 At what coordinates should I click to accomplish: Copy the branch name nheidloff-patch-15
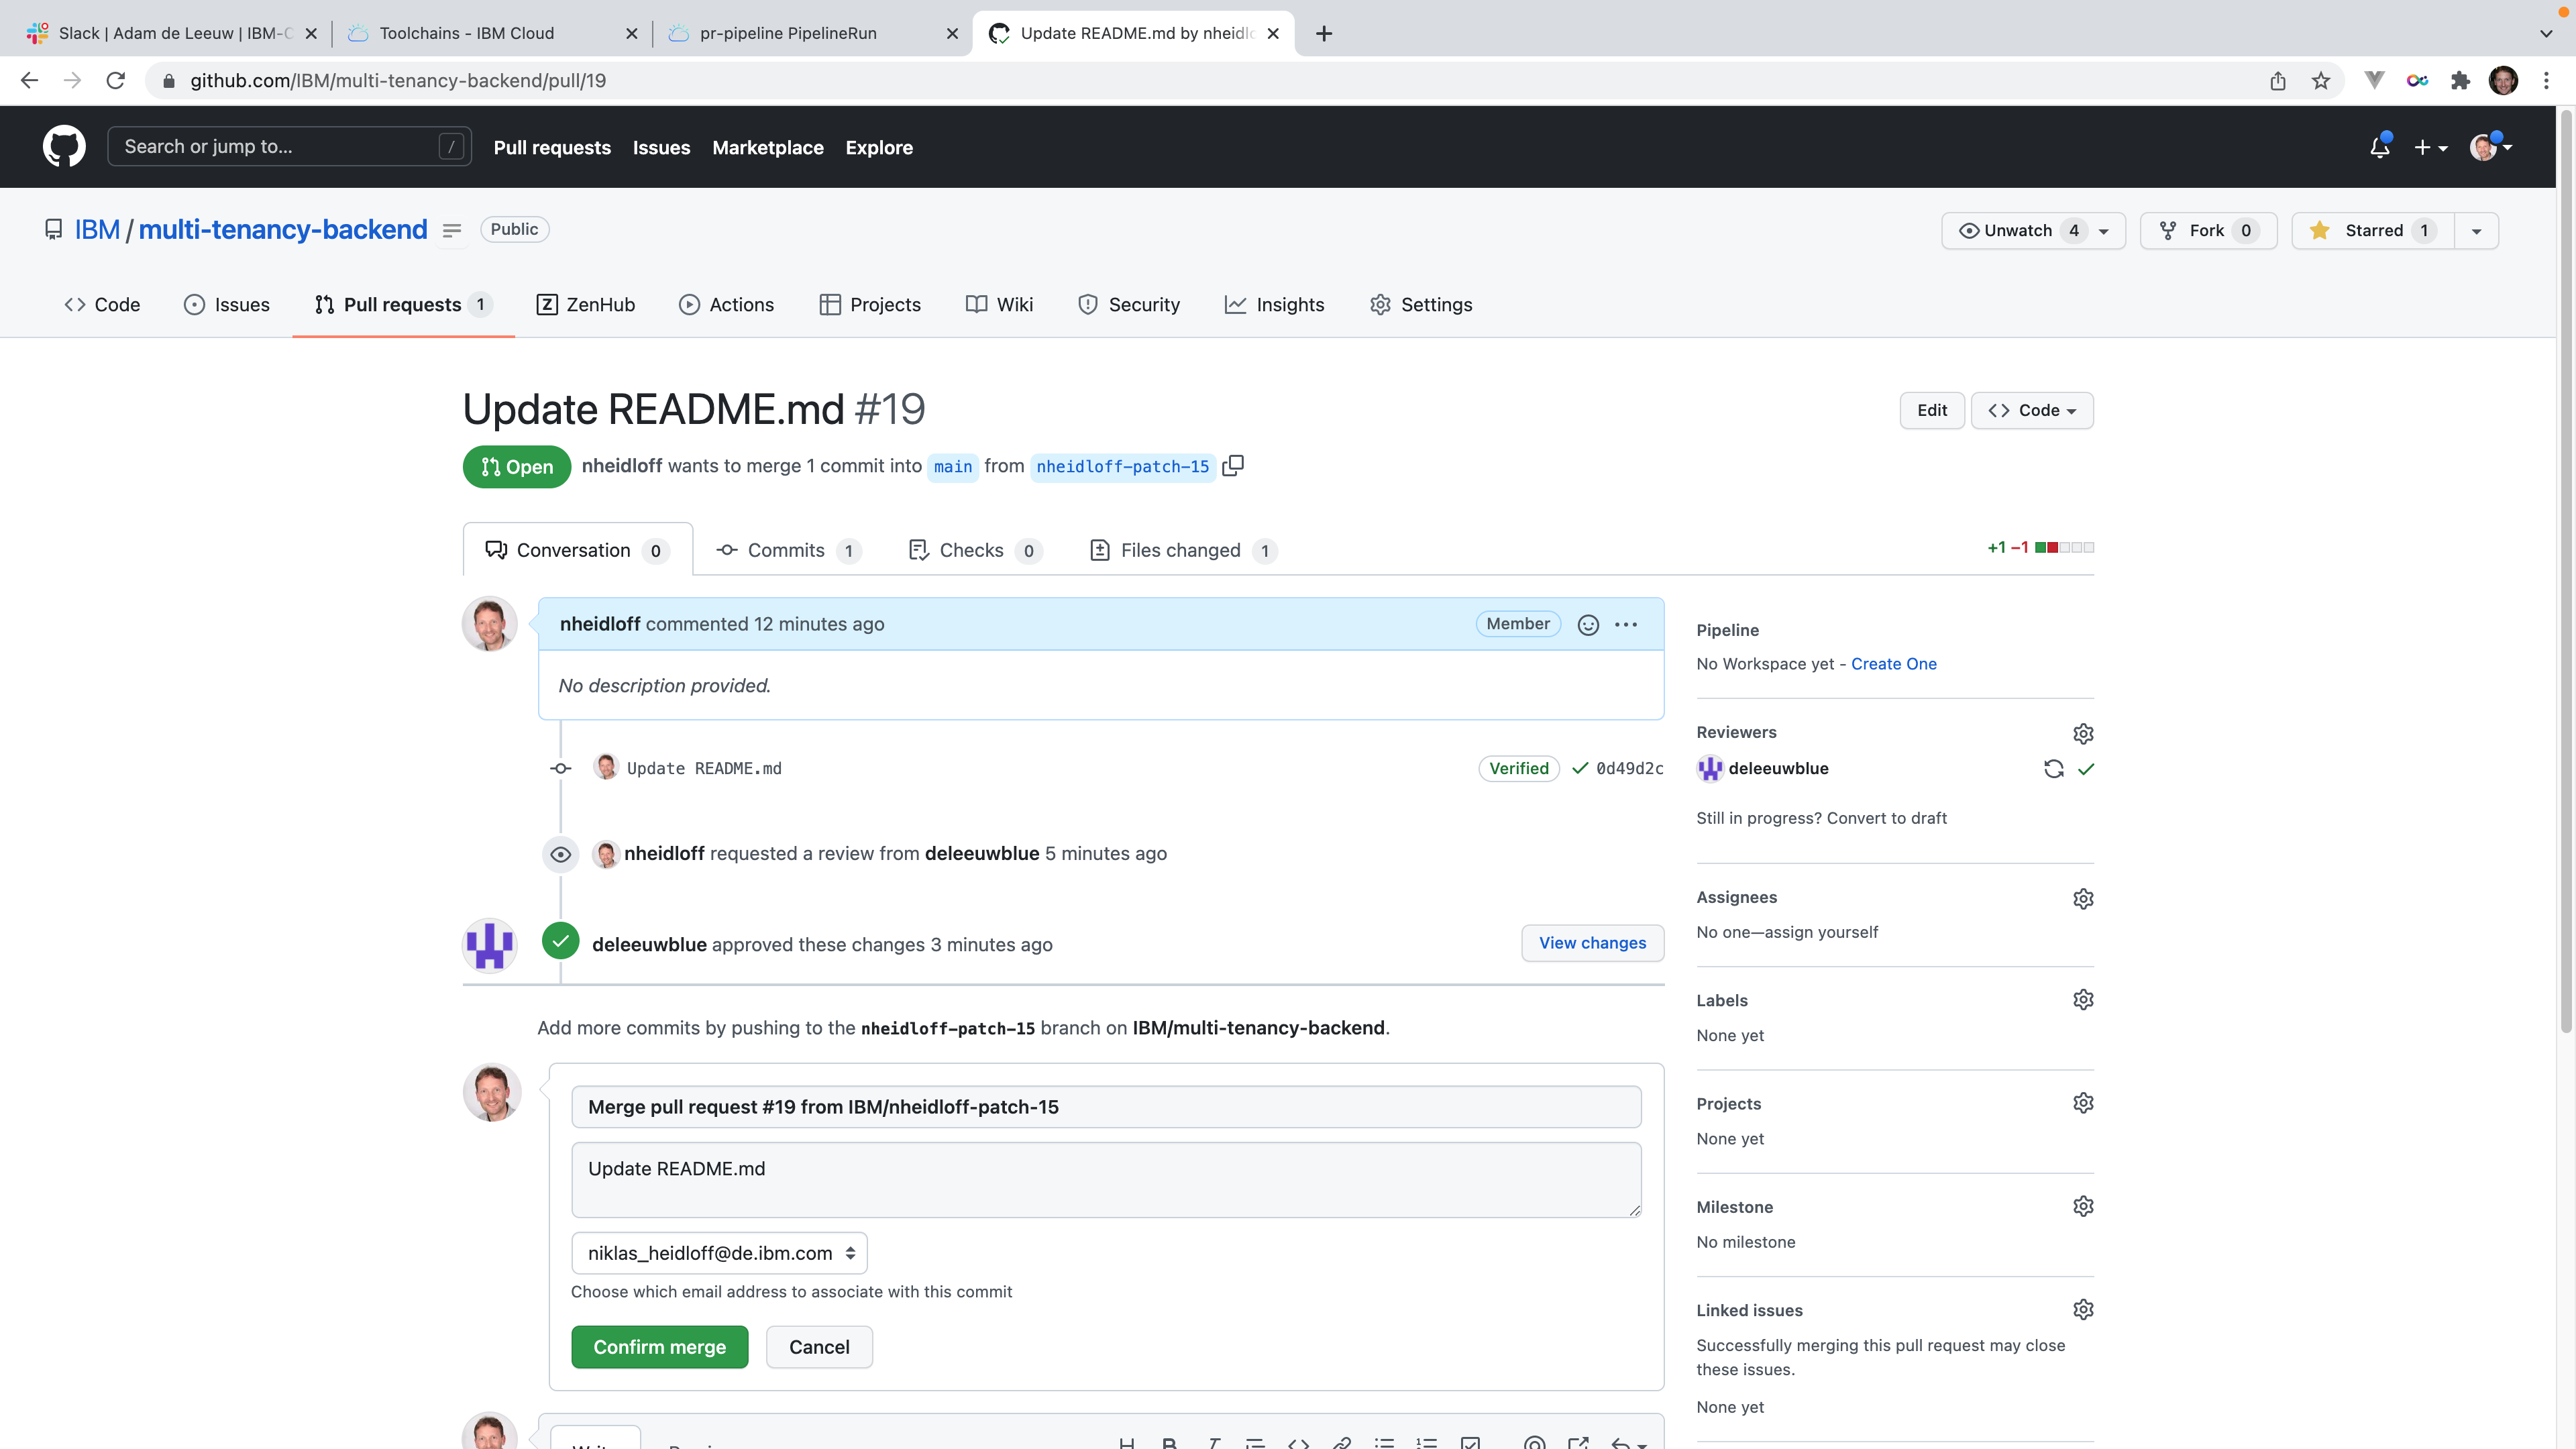point(1234,466)
